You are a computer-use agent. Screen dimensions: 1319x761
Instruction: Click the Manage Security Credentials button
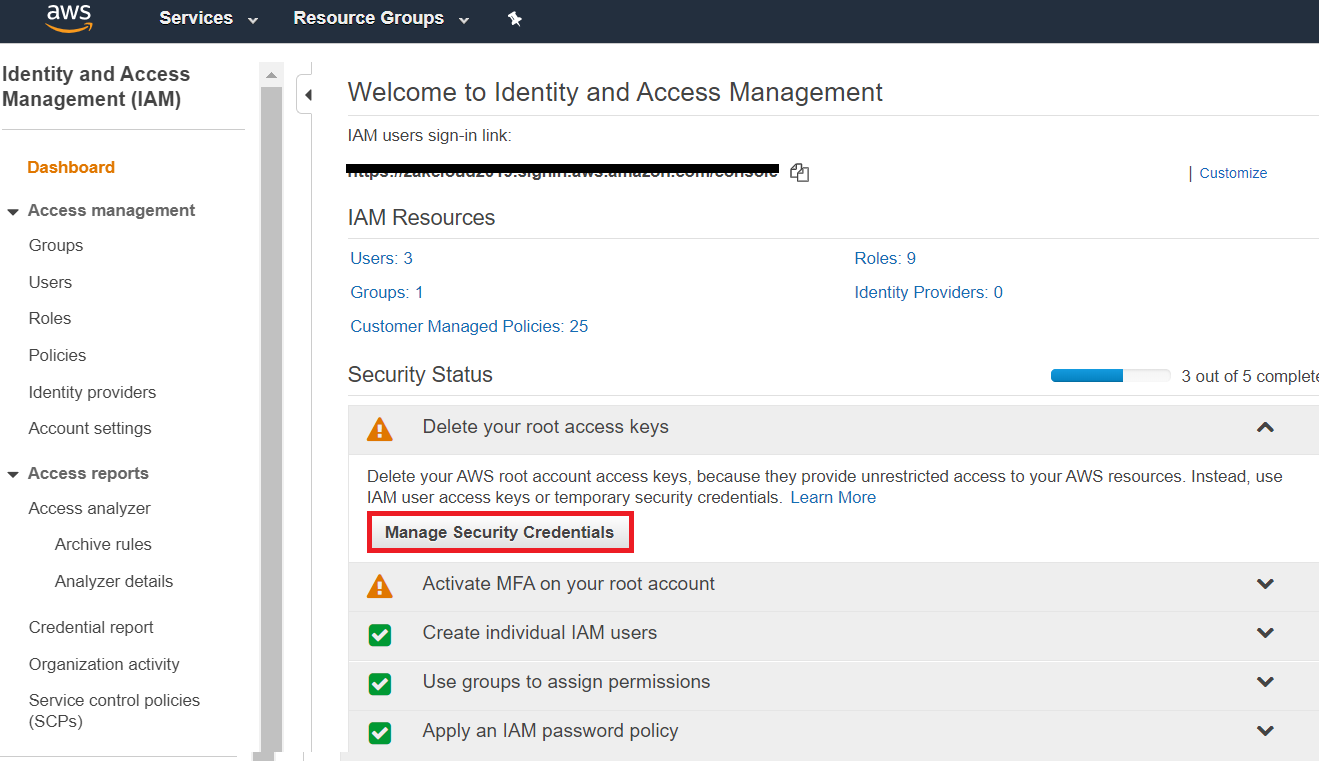click(x=500, y=533)
